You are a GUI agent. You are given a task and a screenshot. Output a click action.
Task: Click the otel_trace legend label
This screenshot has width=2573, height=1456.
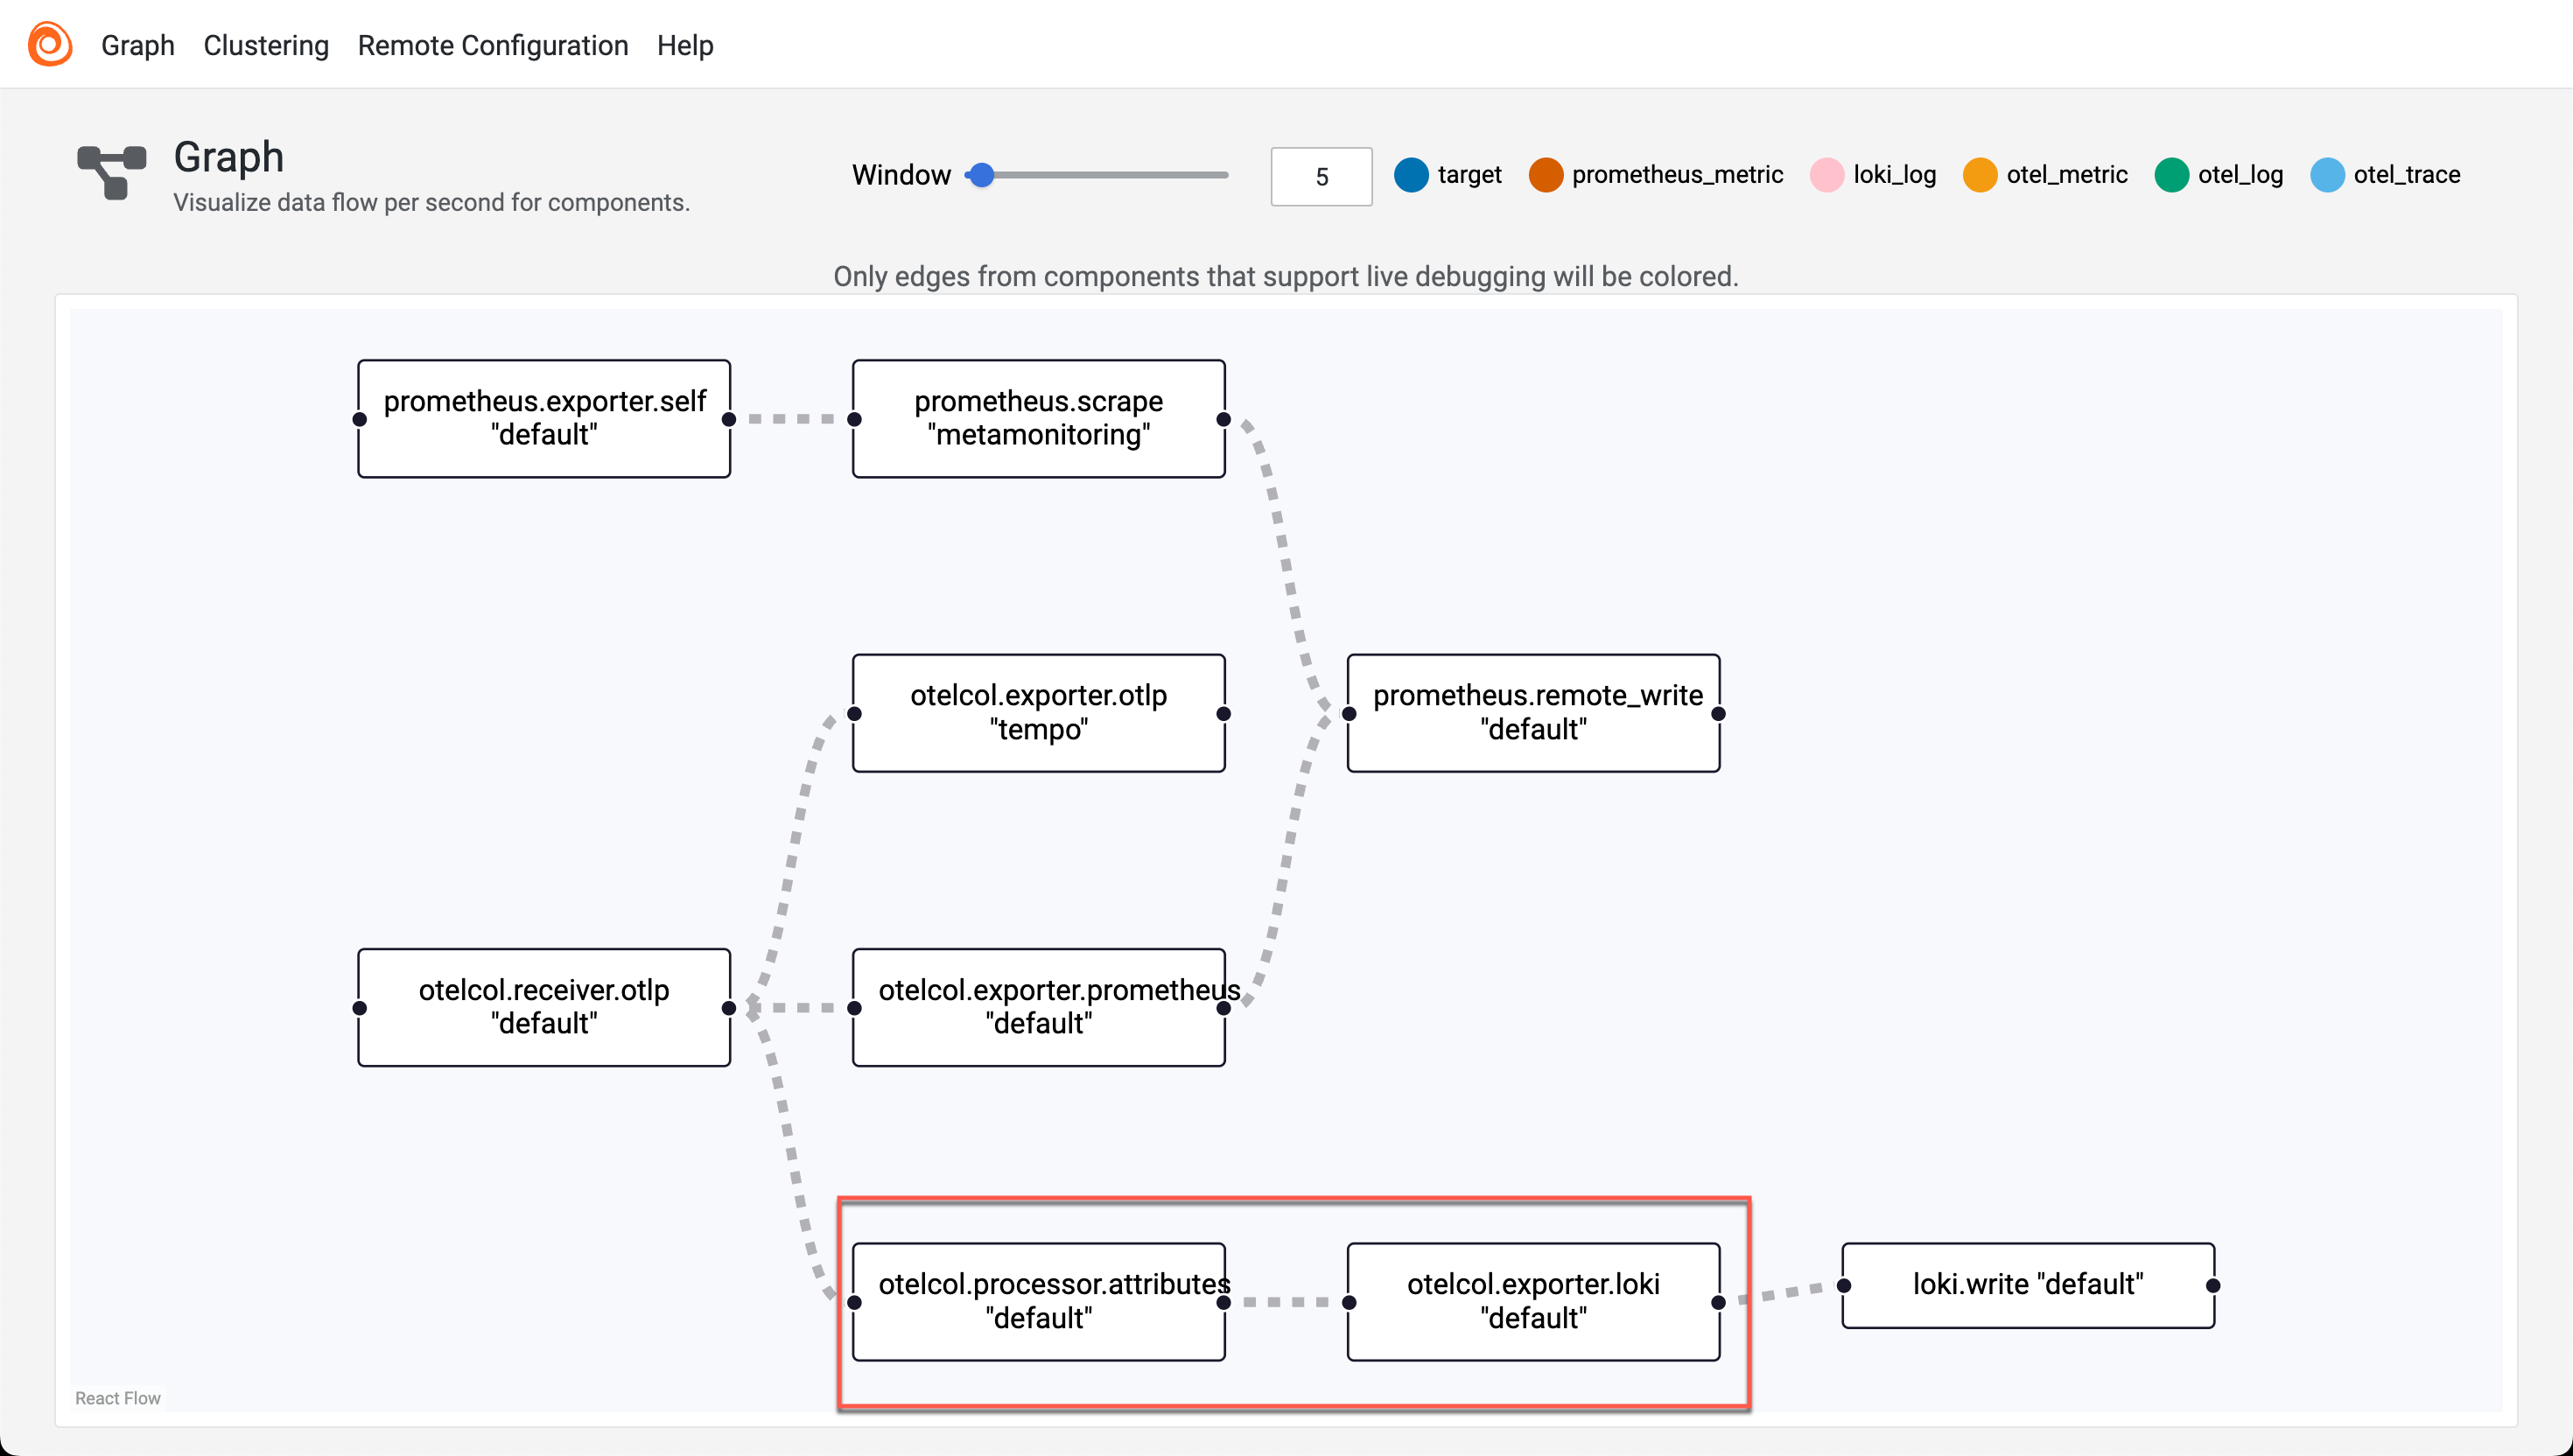[x=2406, y=175]
